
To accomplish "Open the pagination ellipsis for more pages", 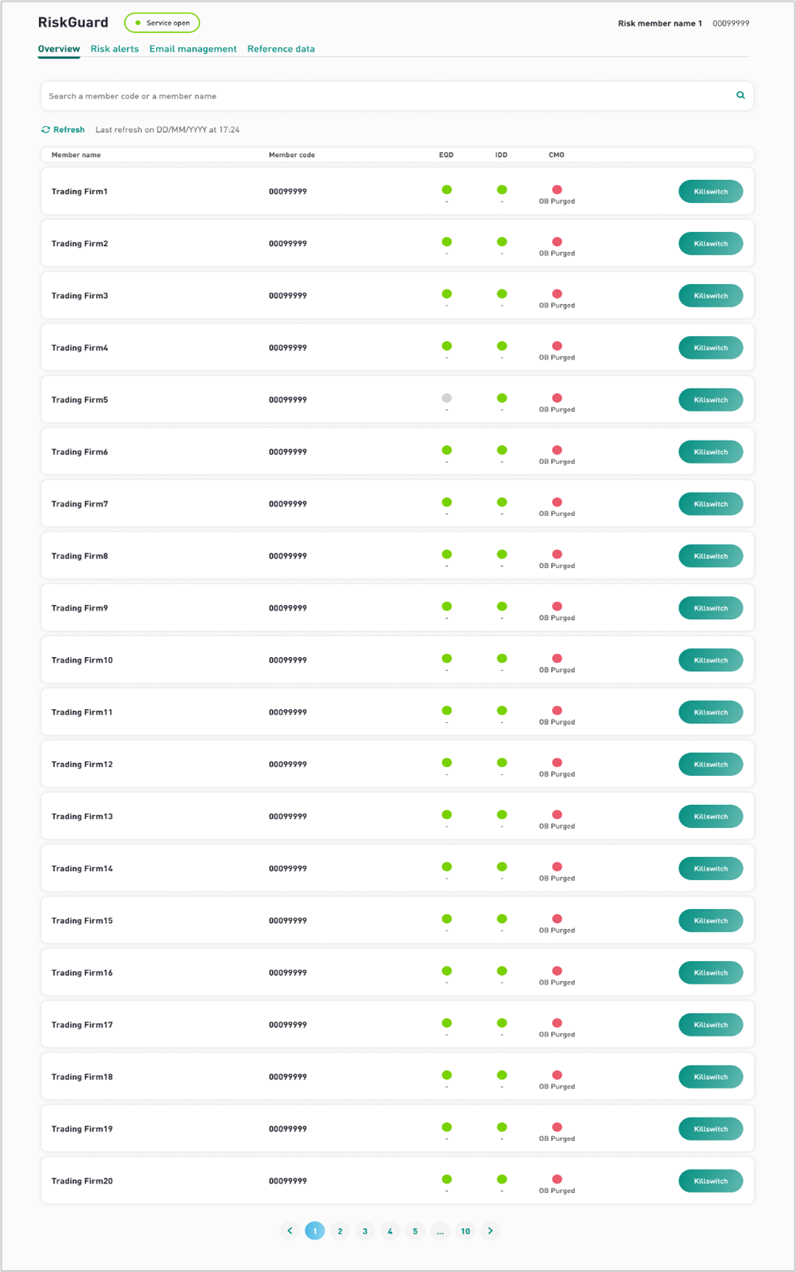I will tap(440, 1231).
